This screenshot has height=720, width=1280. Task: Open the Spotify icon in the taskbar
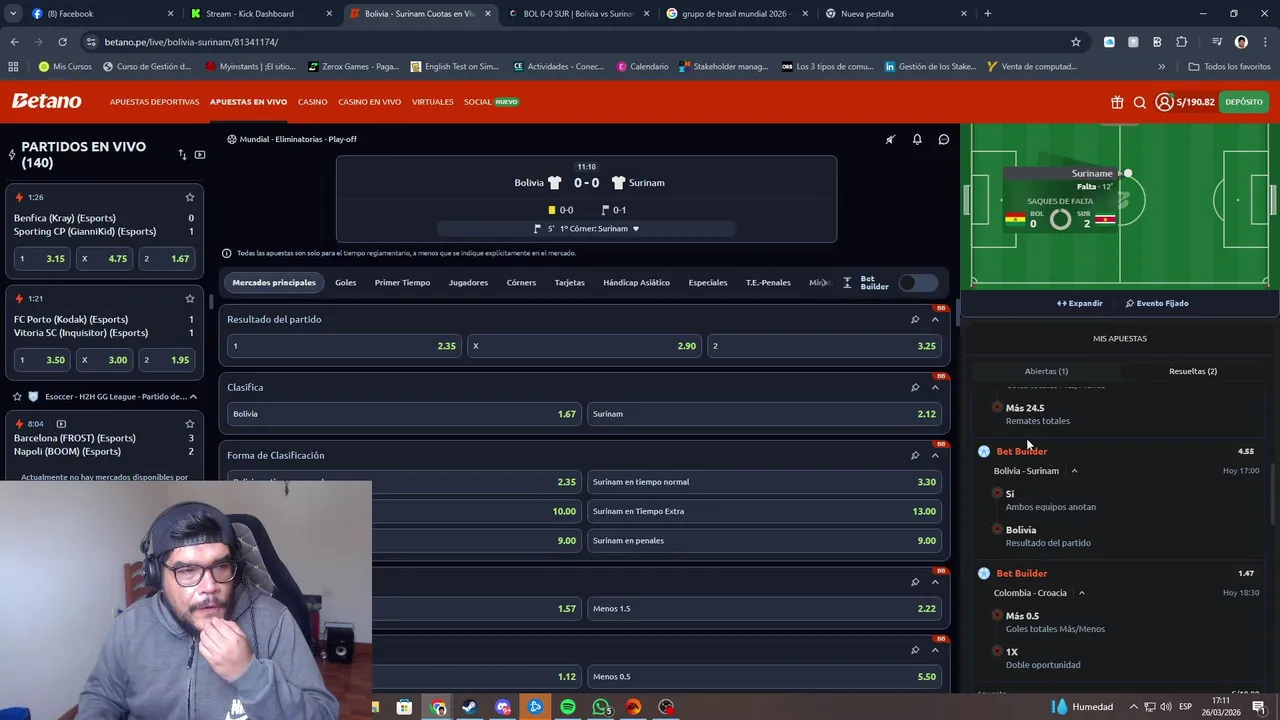[568, 707]
